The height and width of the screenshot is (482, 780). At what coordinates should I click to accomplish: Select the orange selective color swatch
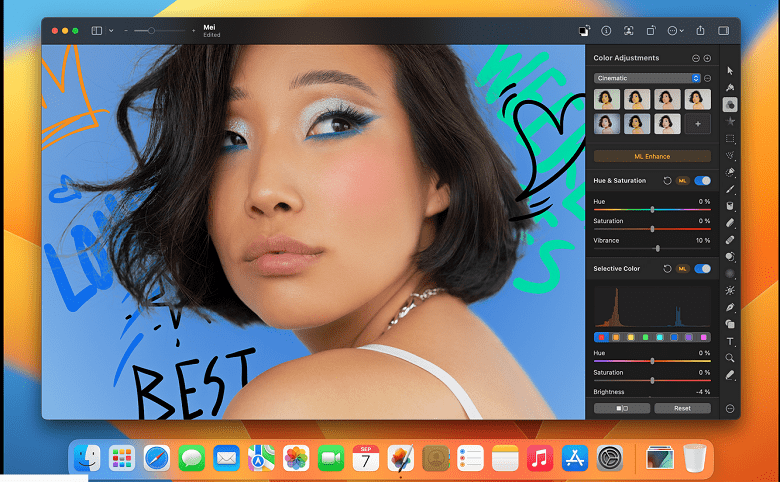pos(616,337)
